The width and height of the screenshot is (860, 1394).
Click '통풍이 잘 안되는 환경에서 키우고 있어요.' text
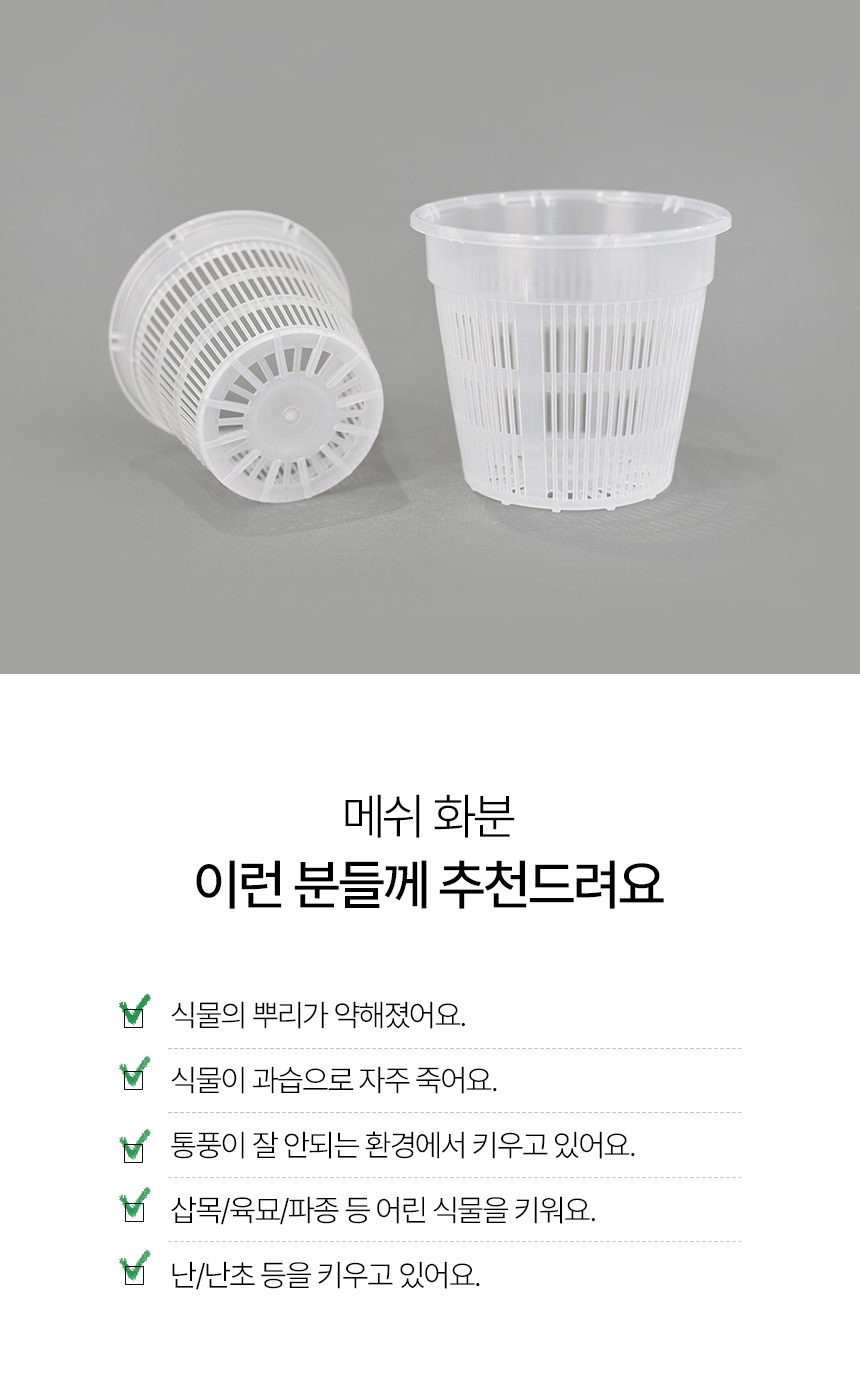[x=404, y=1145]
